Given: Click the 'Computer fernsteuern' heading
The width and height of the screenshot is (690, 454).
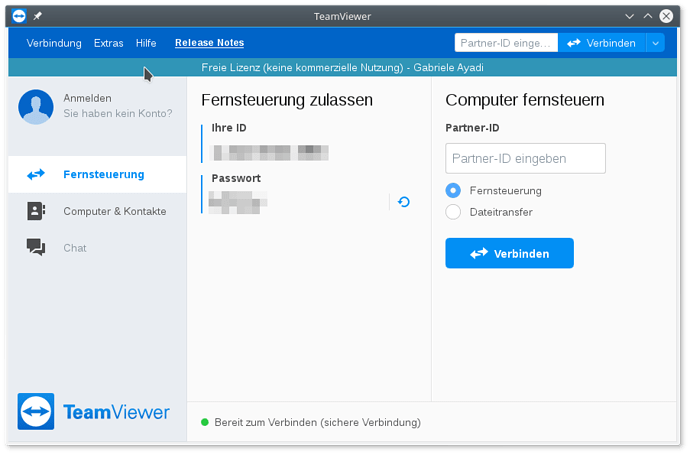Looking at the screenshot, I should (x=525, y=100).
